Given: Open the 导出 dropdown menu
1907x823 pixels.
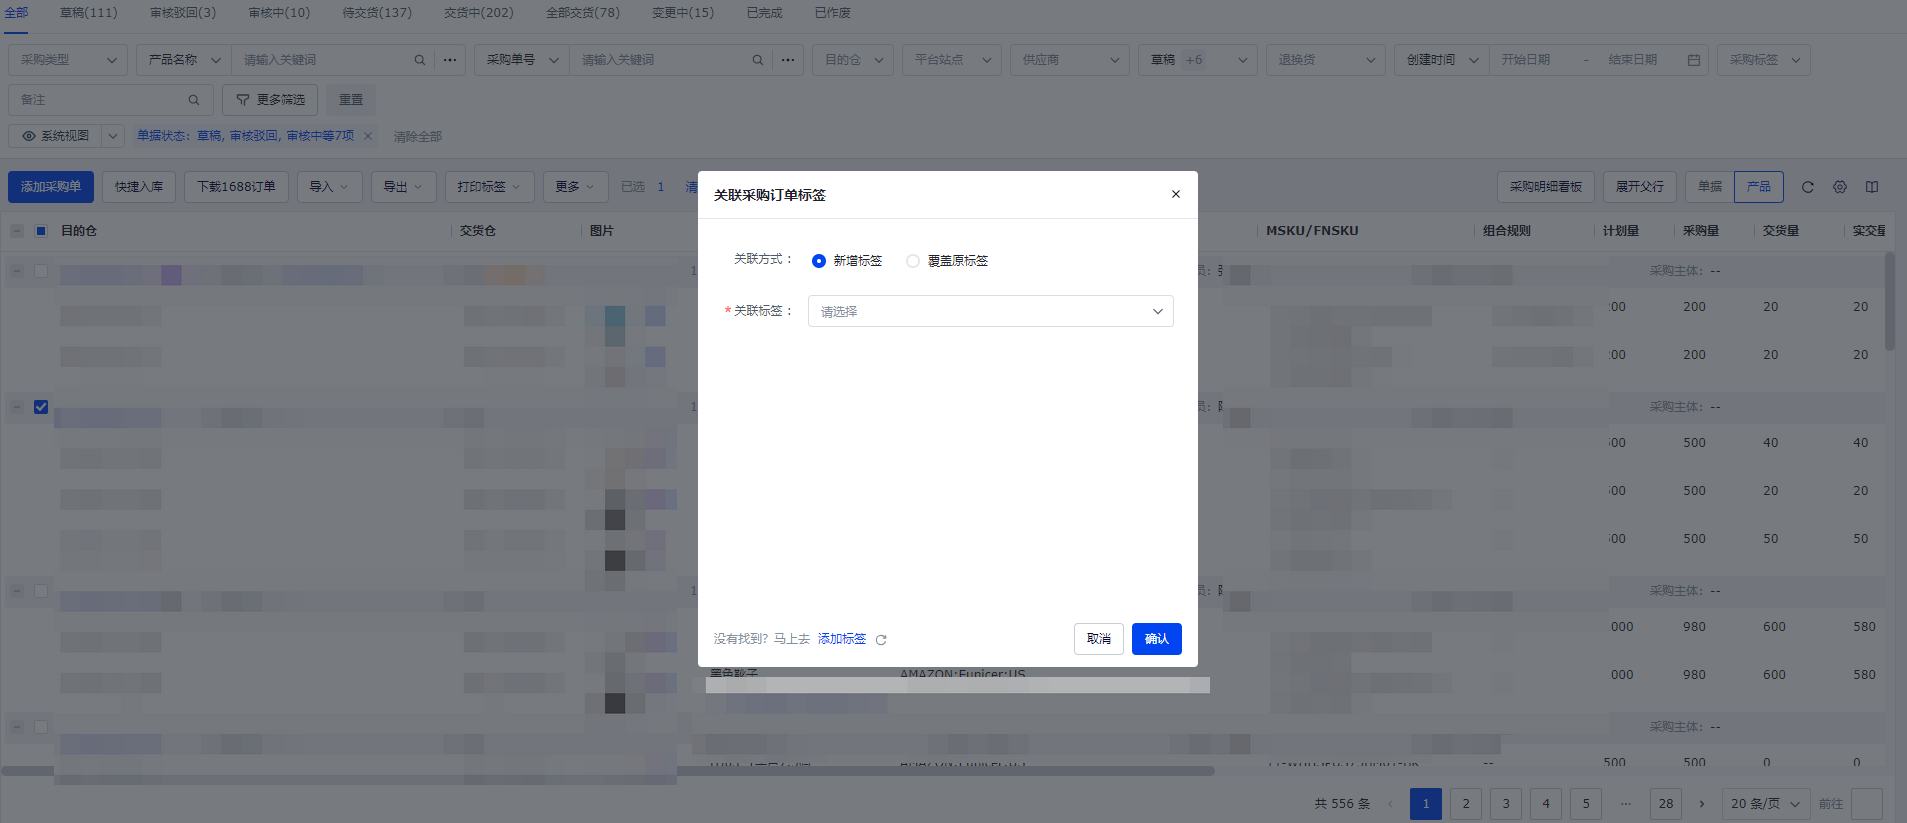Looking at the screenshot, I should pyautogui.click(x=403, y=187).
